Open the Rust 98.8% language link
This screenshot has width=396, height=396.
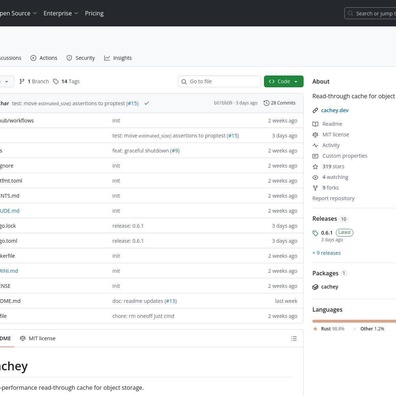332,329
